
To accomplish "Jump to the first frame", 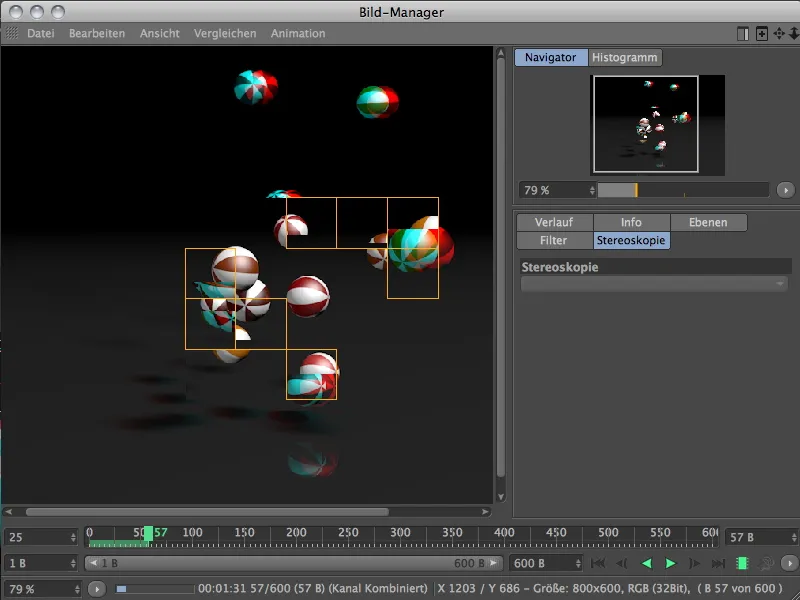I will point(597,563).
